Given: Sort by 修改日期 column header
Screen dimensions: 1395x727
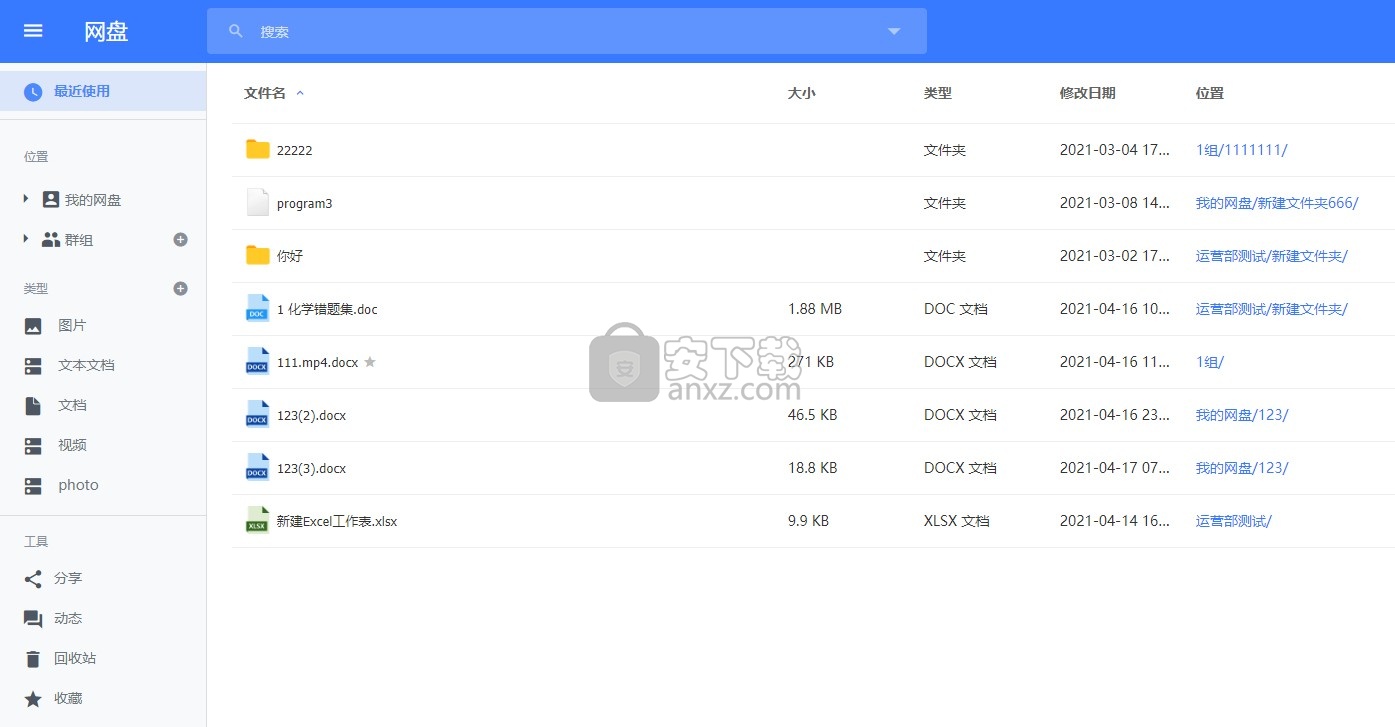Looking at the screenshot, I should (1088, 93).
